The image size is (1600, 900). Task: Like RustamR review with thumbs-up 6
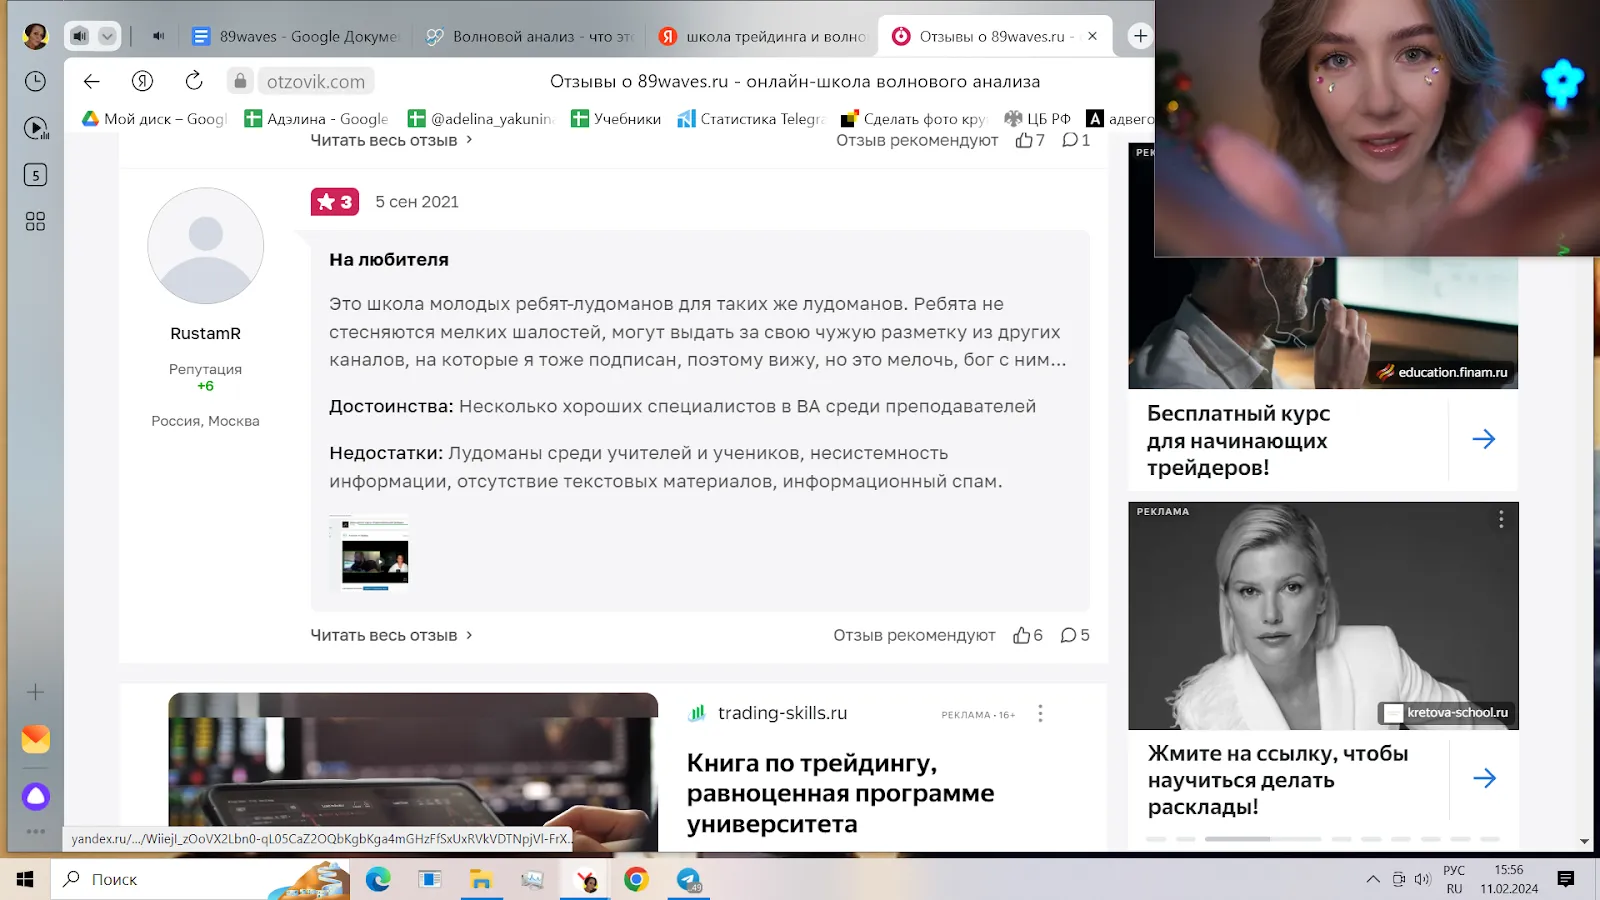[1028, 635]
